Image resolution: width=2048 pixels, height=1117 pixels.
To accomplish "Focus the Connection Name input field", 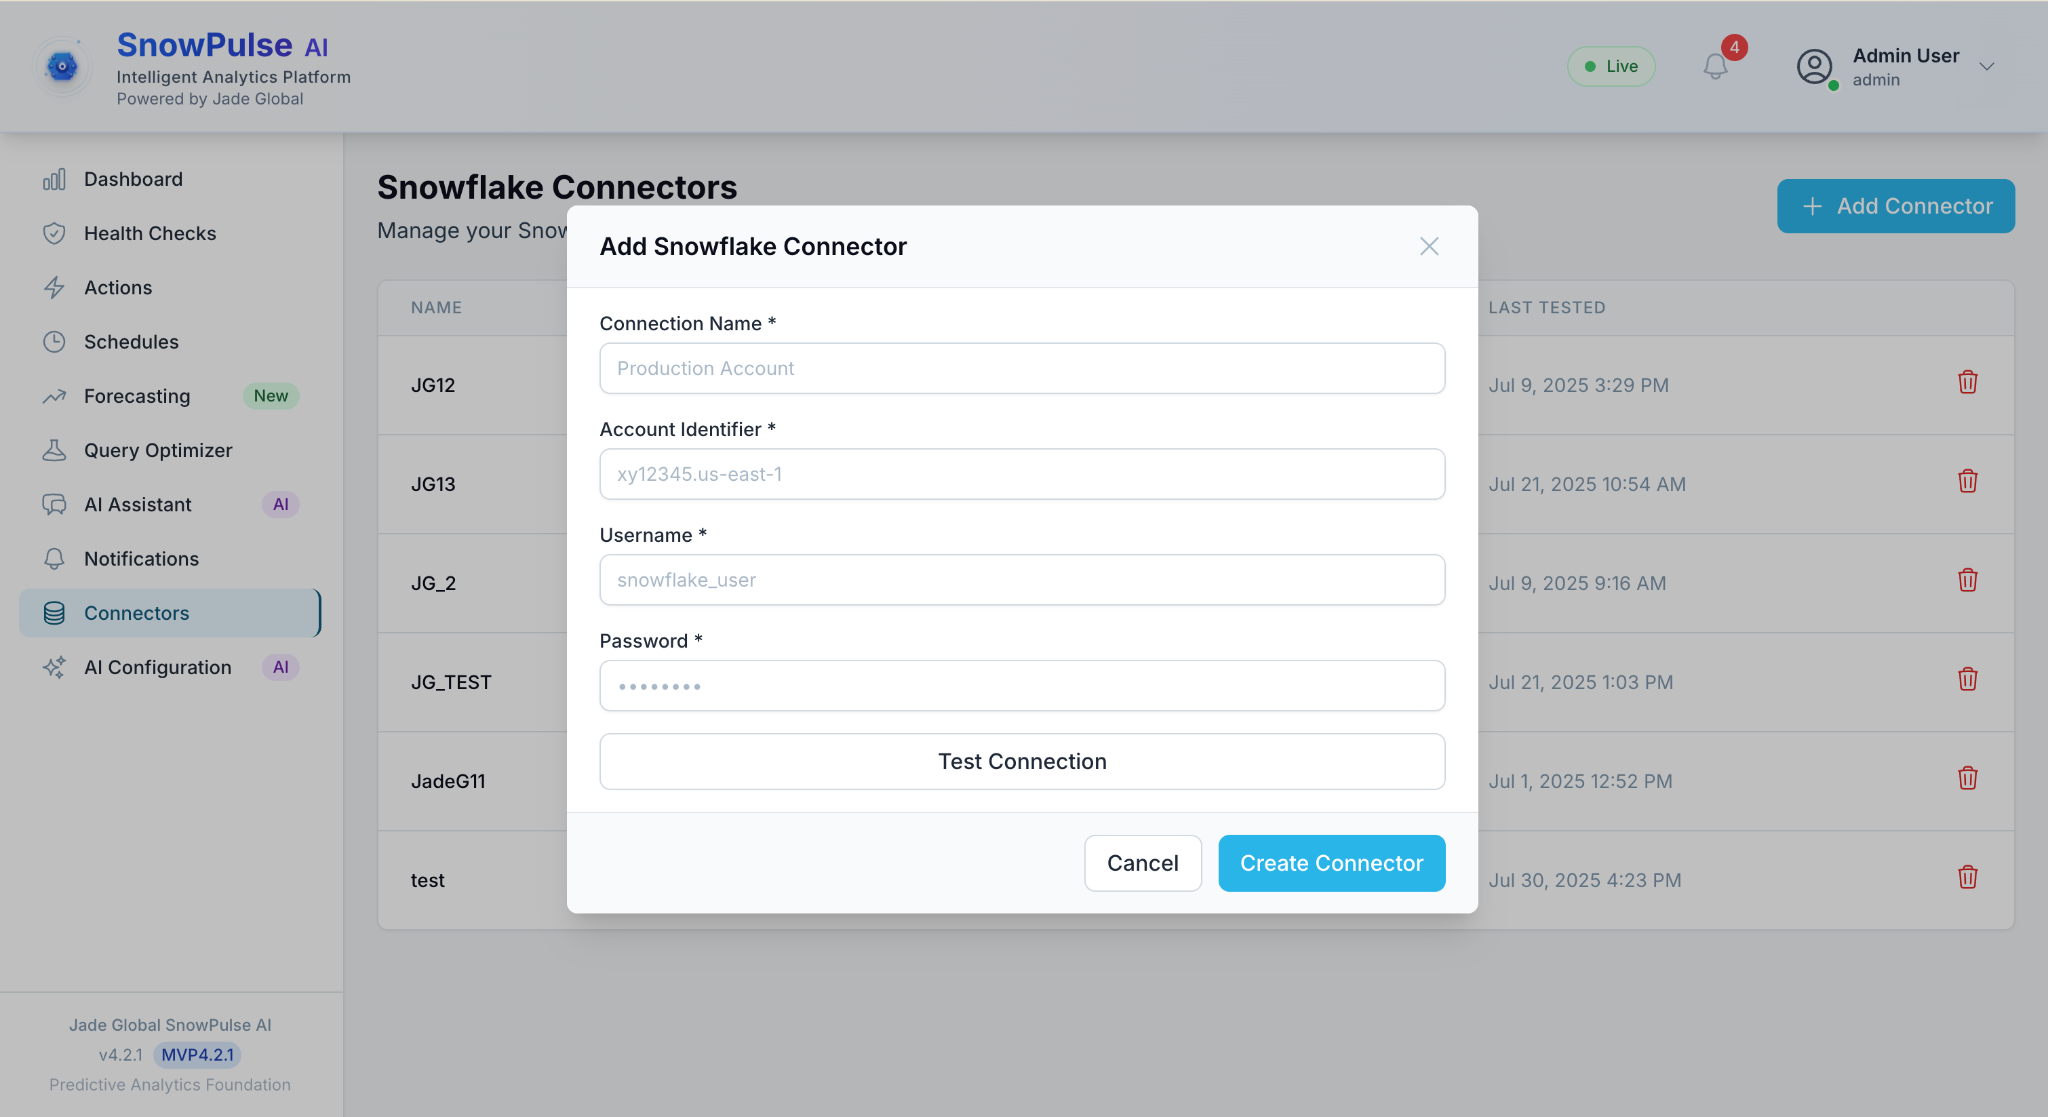I will (x=1021, y=368).
